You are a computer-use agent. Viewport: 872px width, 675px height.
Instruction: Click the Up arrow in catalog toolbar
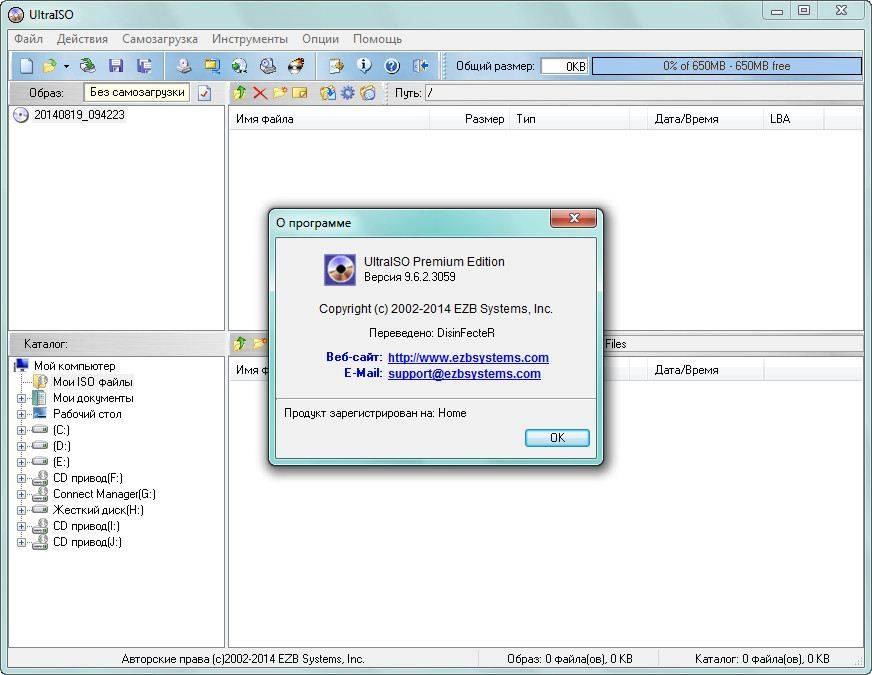240,344
